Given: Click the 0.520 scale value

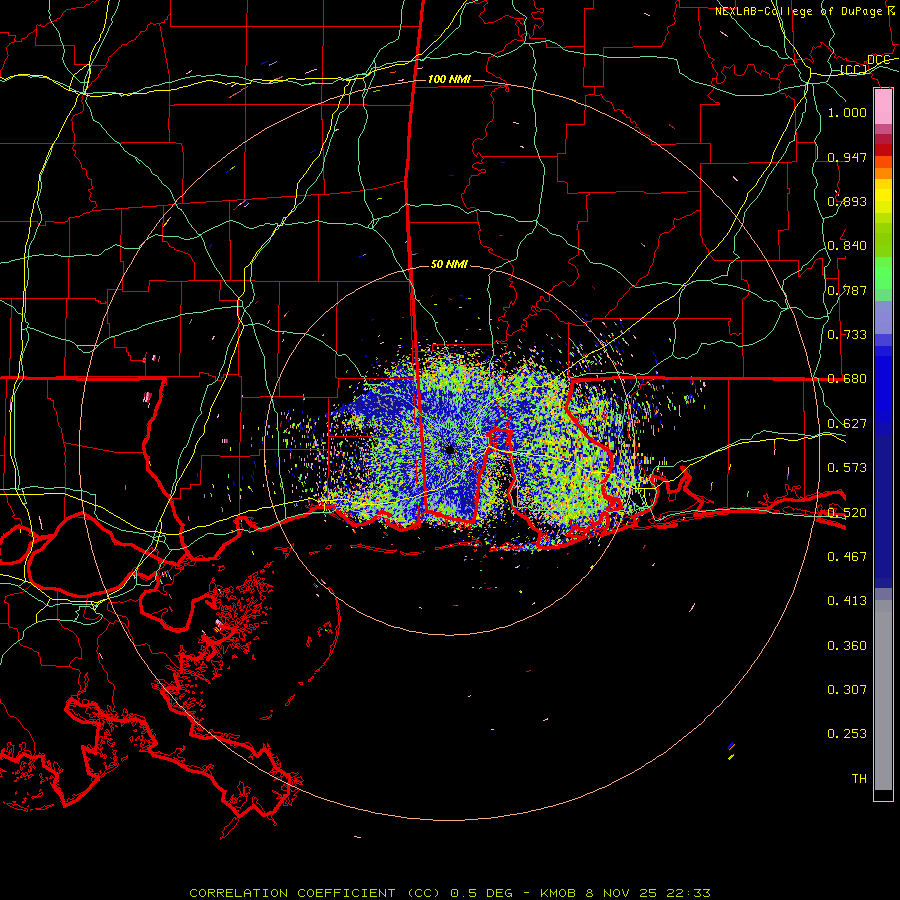Looking at the screenshot, I should pyautogui.click(x=847, y=513).
